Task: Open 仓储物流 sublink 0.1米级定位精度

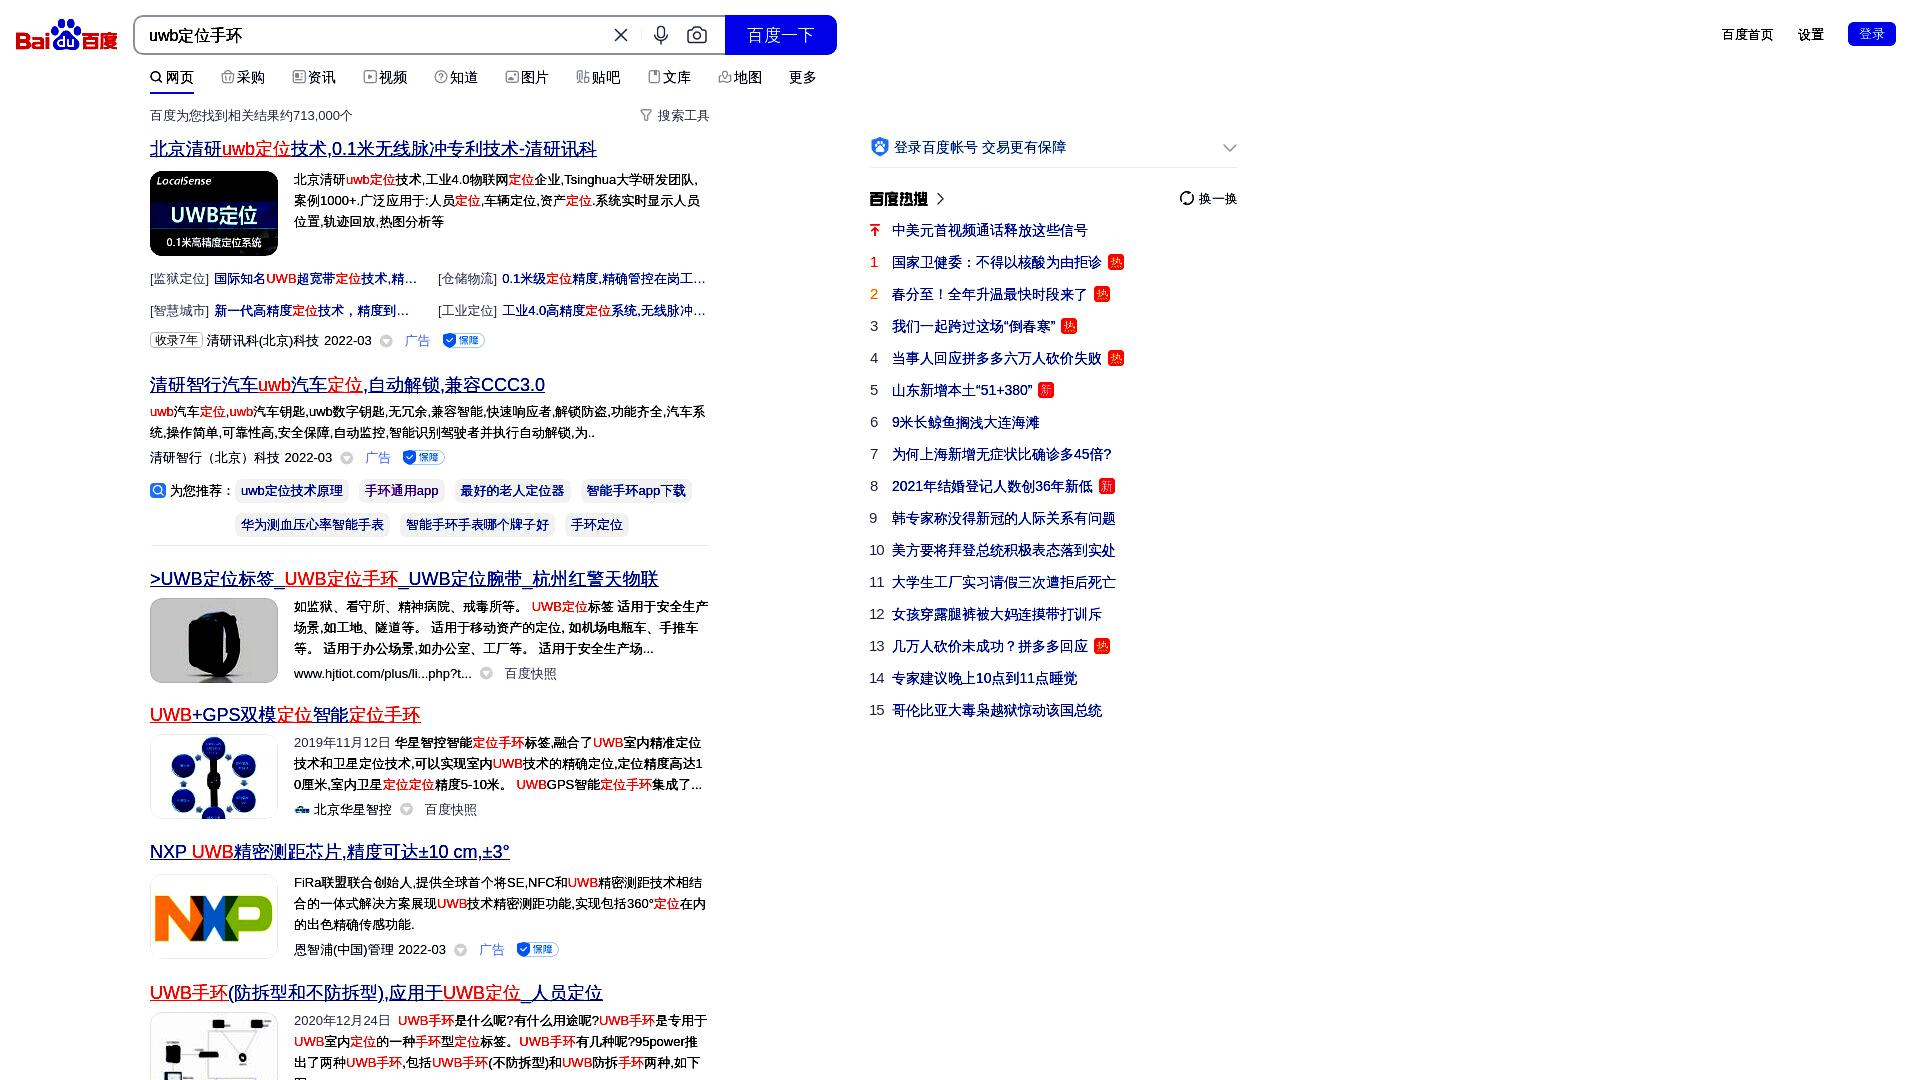Action: coord(603,279)
